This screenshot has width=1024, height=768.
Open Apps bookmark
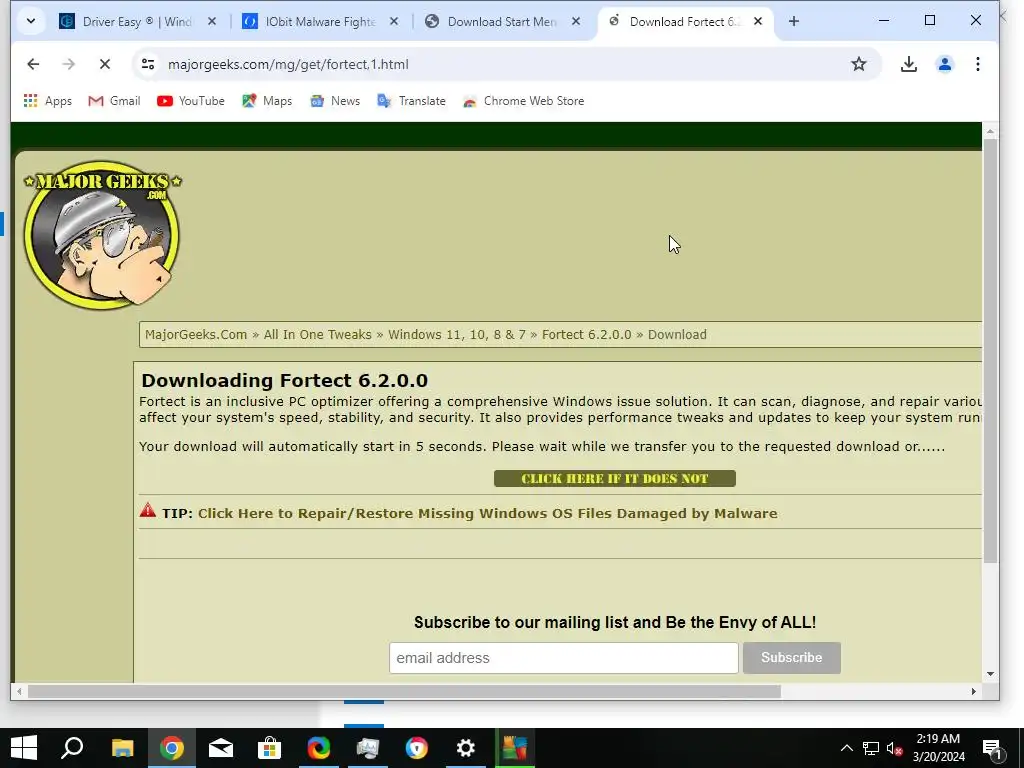click(x=48, y=101)
